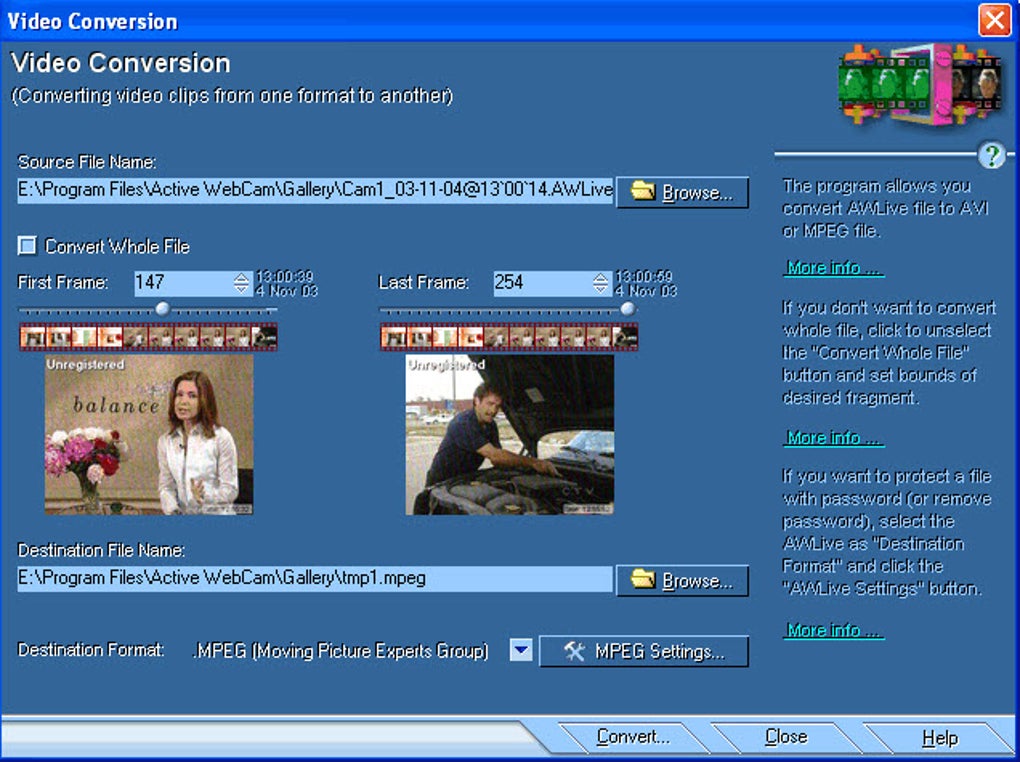Click the filmstrip under First Frame slider
The width and height of the screenshot is (1020, 762).
pos(148,337)
